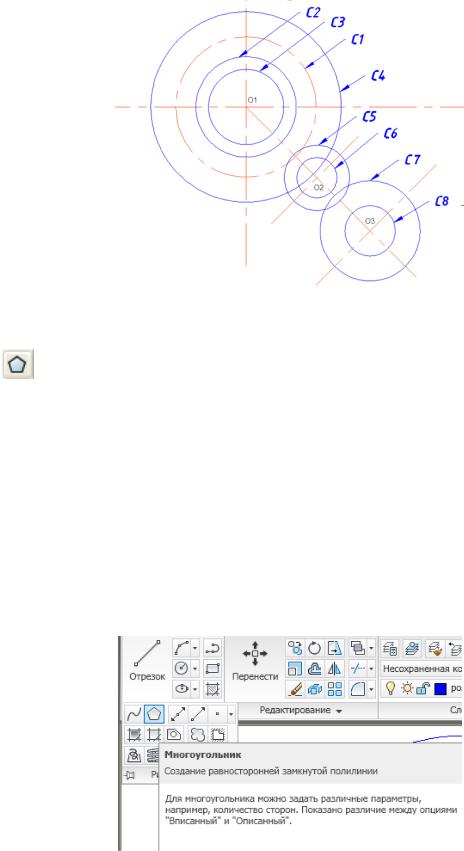Image resolution: width=464 pixels, height=851 pixels.
Task: Click the C7 label in drawing
Action: click(x=412, y=160)
